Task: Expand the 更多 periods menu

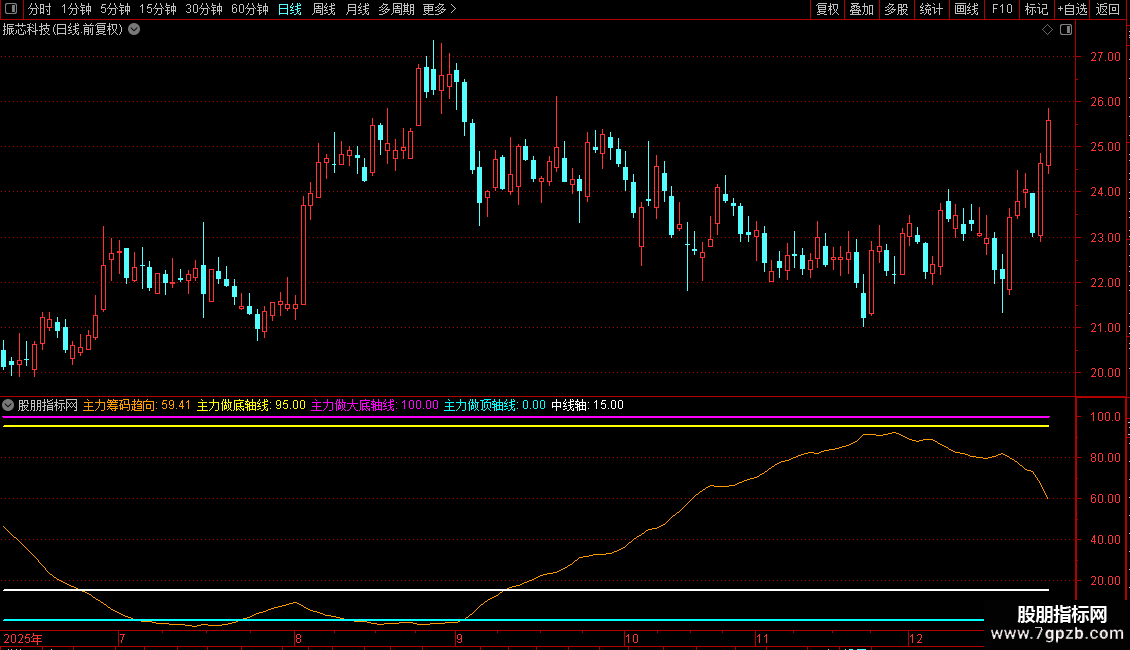Action: (x=439, y=9)
